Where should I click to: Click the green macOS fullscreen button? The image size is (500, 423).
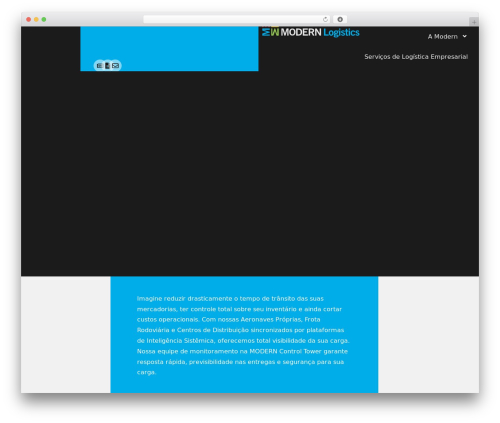pos(44,19)
